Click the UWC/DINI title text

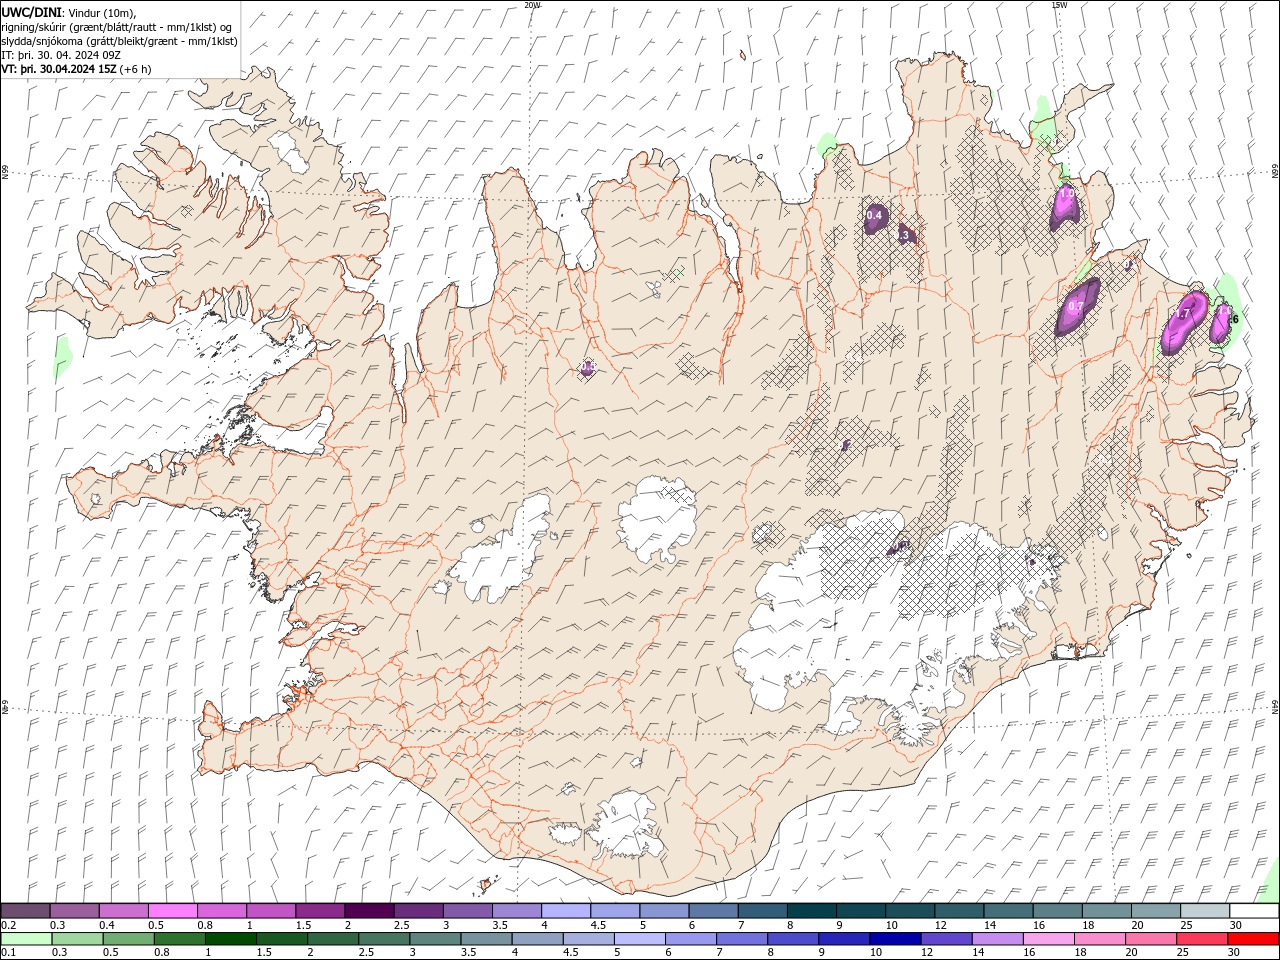click(32, 12)
